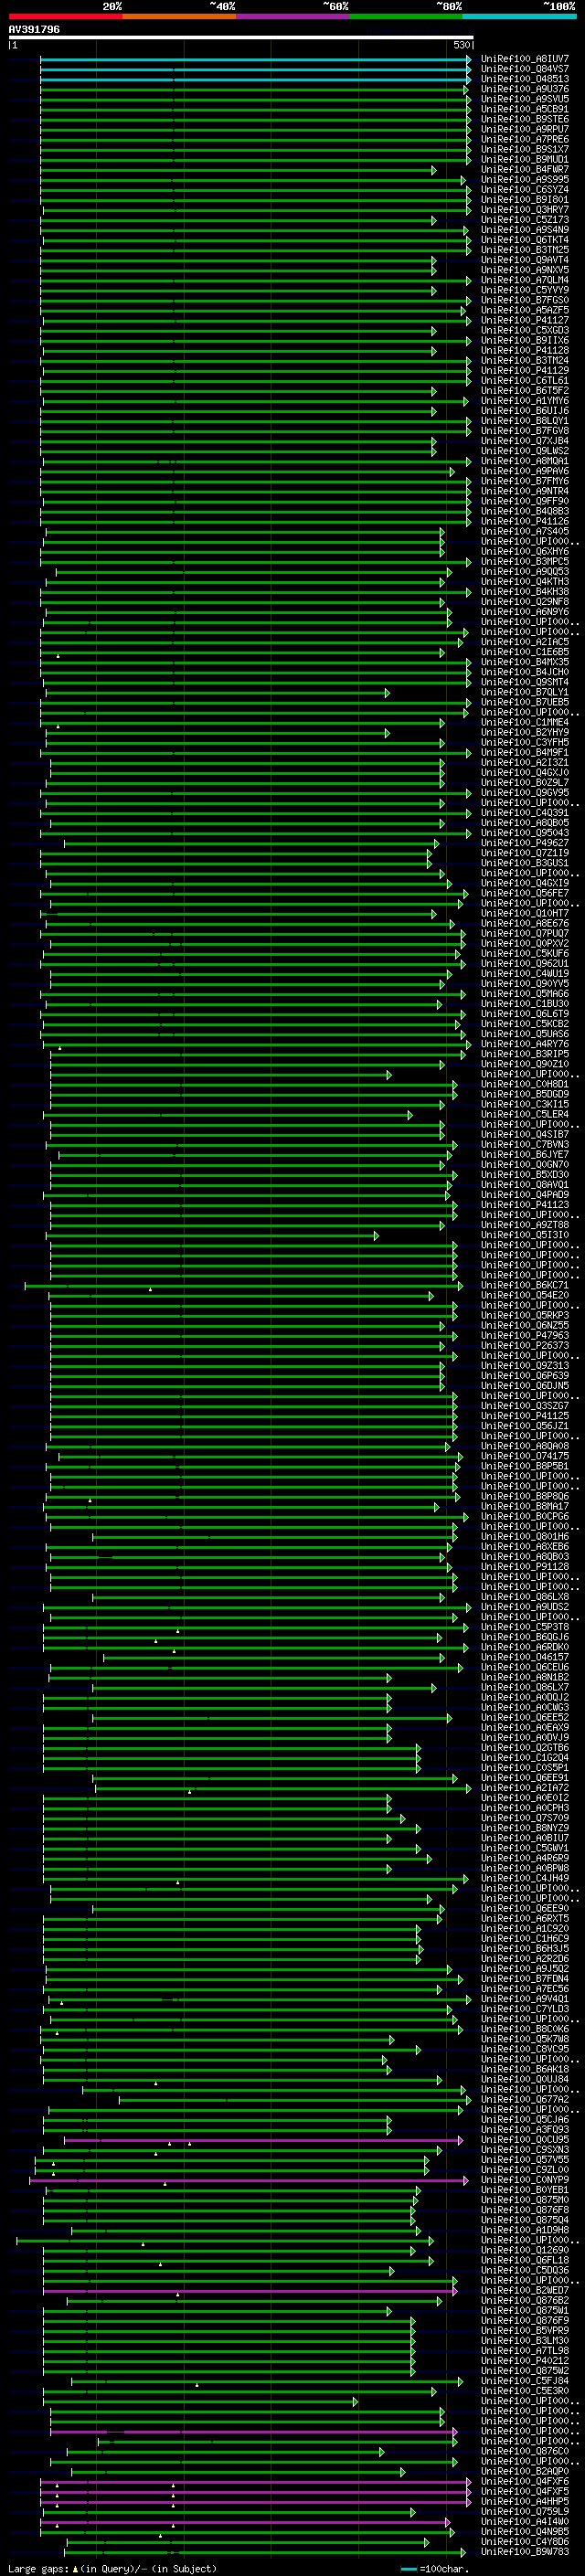Select UniRef100_C3YFH5 label
Image resolution: width=585 pixels, height=2576 pixels.
pos(525,742)
